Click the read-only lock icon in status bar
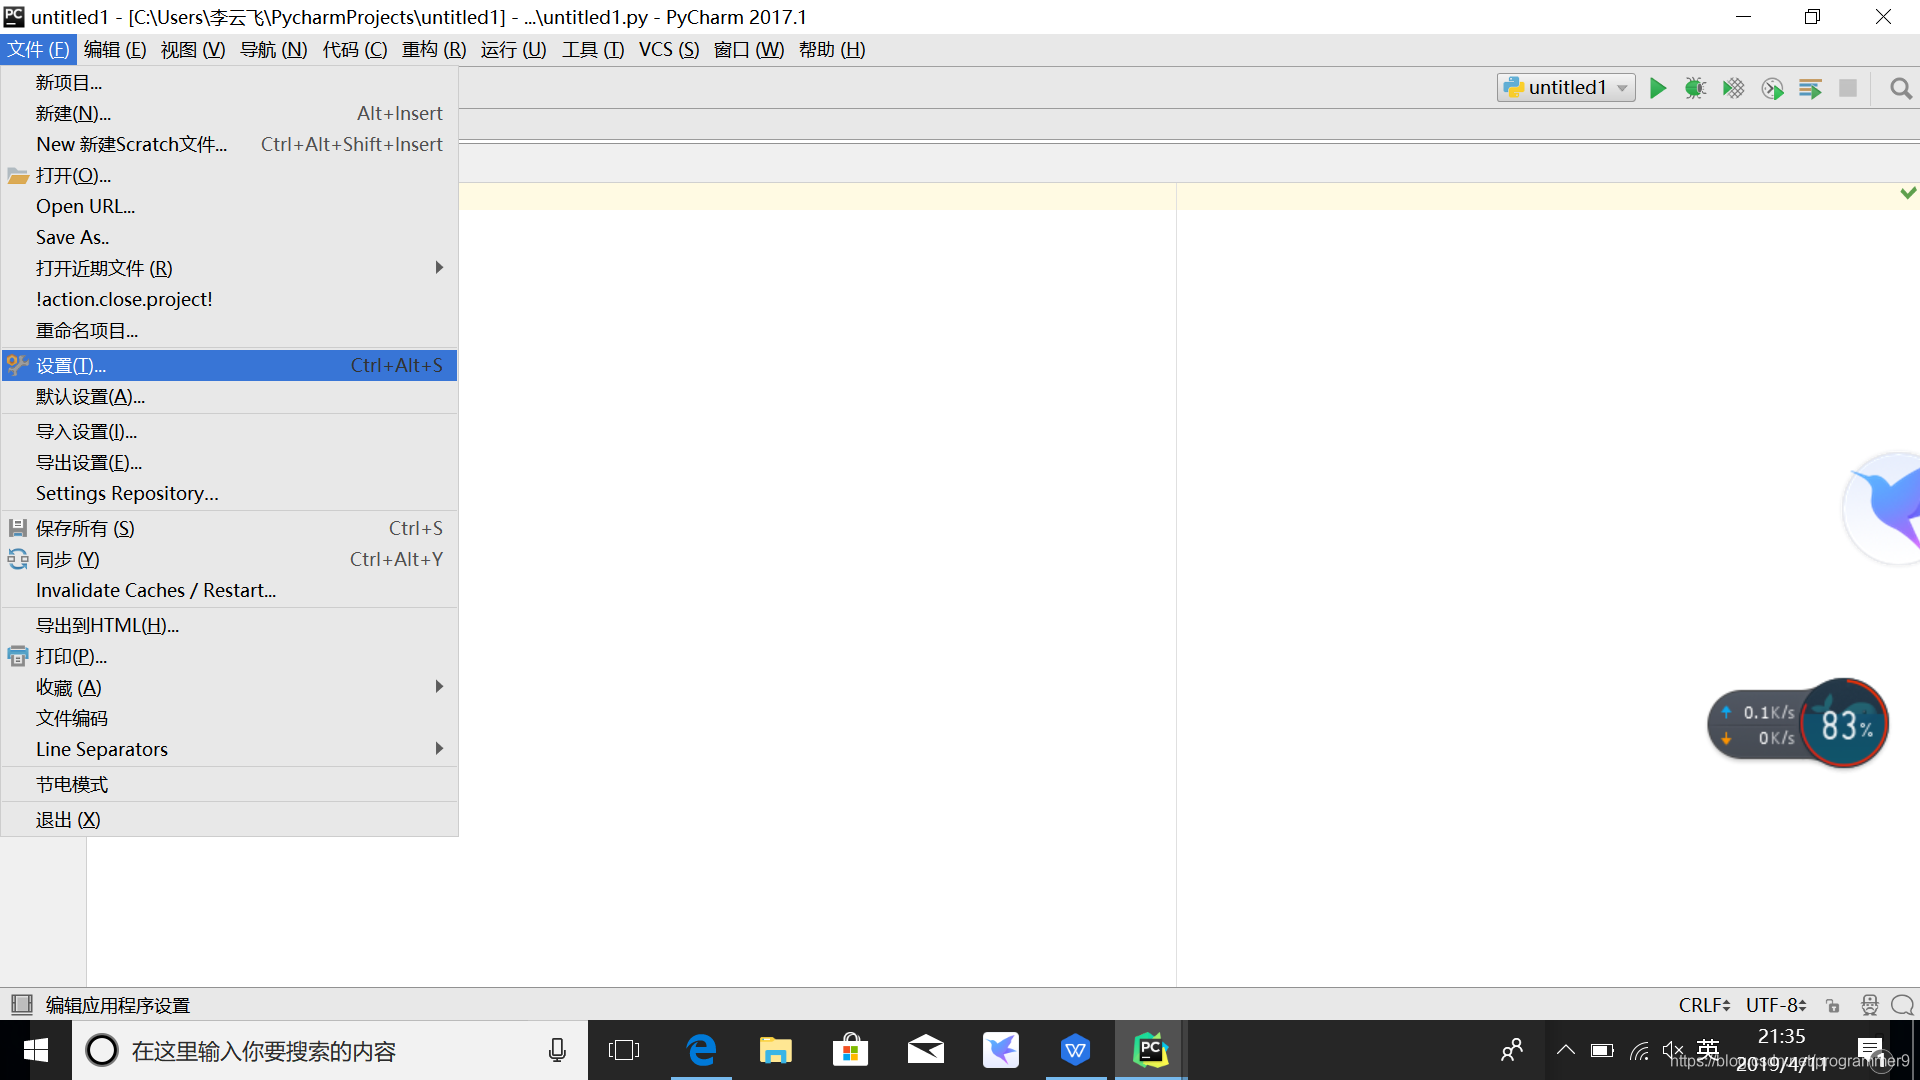1920x1080 pixels. coord(1832,1005)
